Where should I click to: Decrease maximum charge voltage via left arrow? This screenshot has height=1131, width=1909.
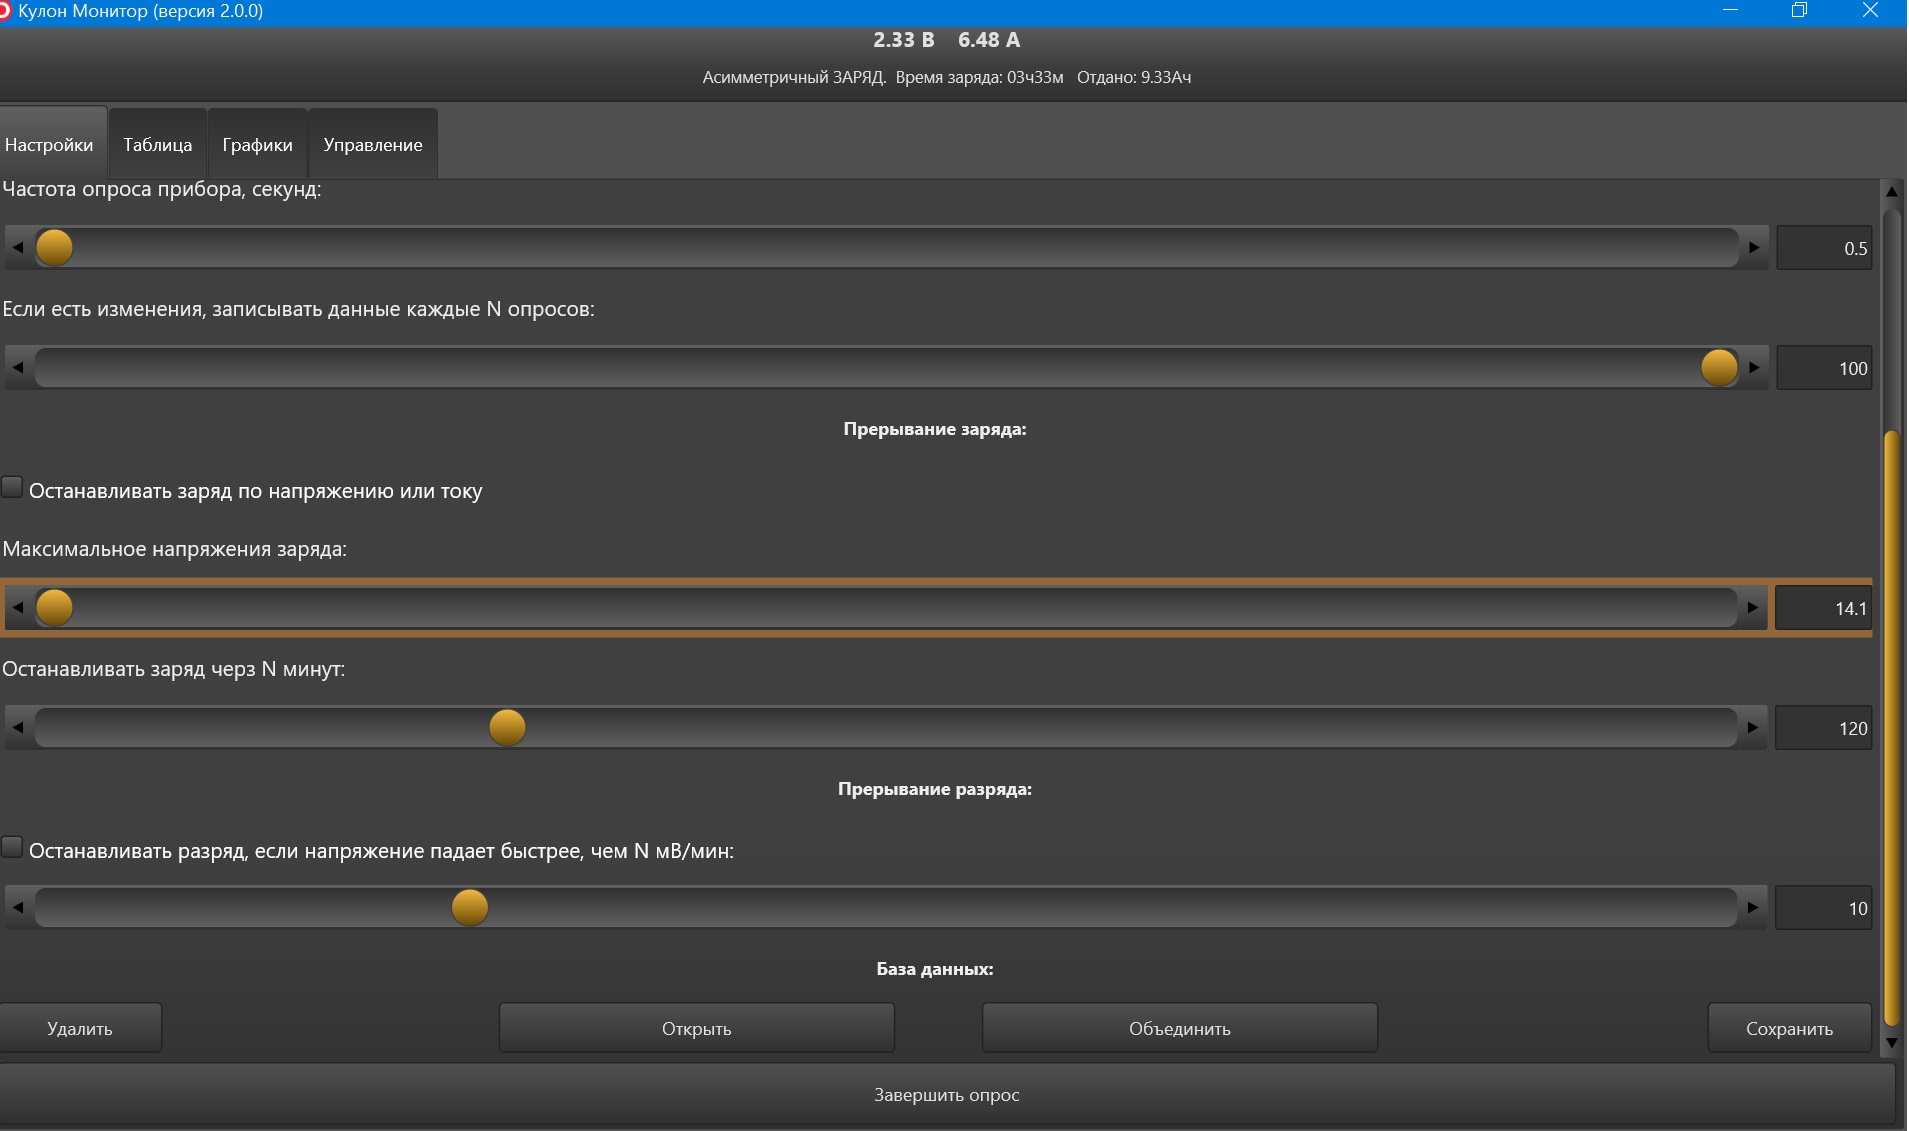(18, 608)
